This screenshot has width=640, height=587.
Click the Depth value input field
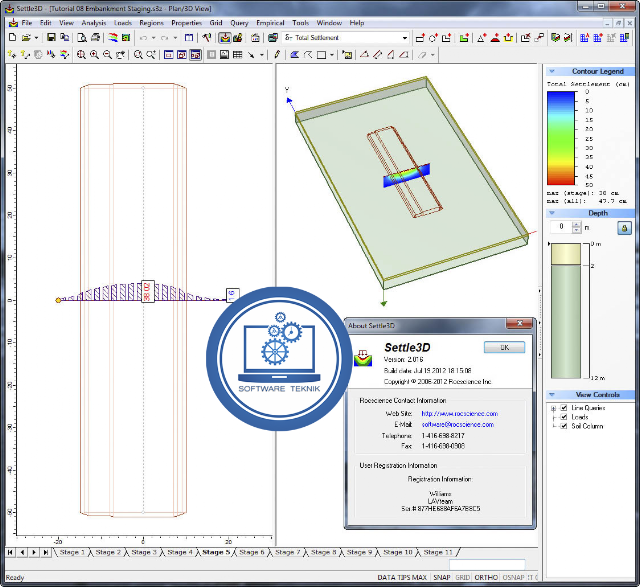561,227
